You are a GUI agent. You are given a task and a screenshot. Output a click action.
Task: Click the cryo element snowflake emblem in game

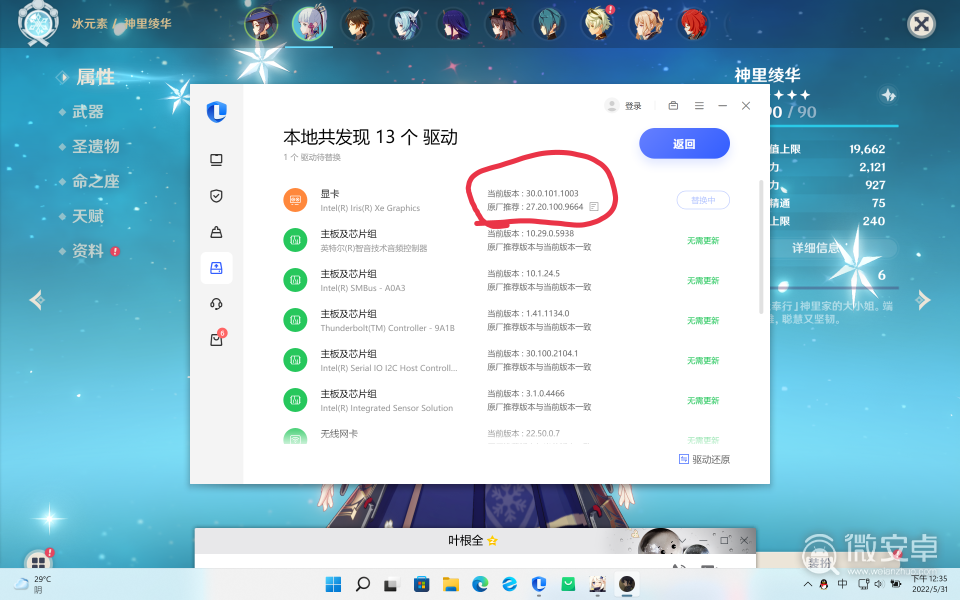[38, 23]
